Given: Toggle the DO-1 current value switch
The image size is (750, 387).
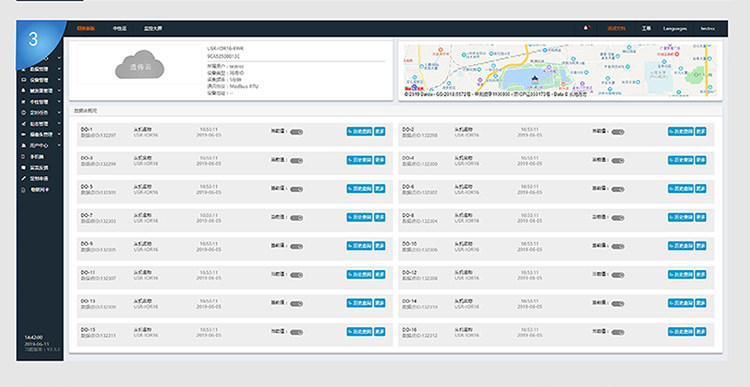Looking at the screenshot, I should click(x=297, y=132).
